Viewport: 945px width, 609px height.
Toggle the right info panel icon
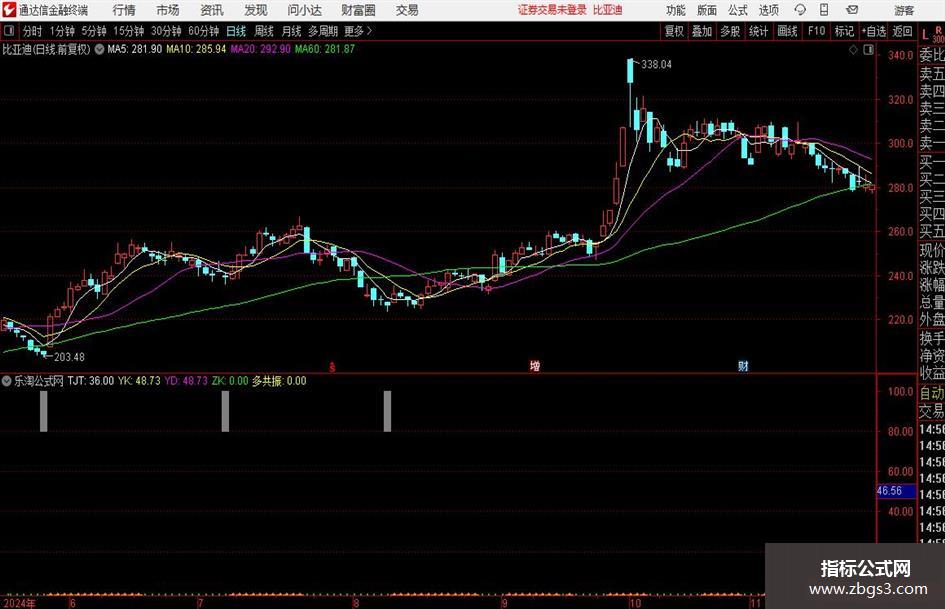coord(868,50)
